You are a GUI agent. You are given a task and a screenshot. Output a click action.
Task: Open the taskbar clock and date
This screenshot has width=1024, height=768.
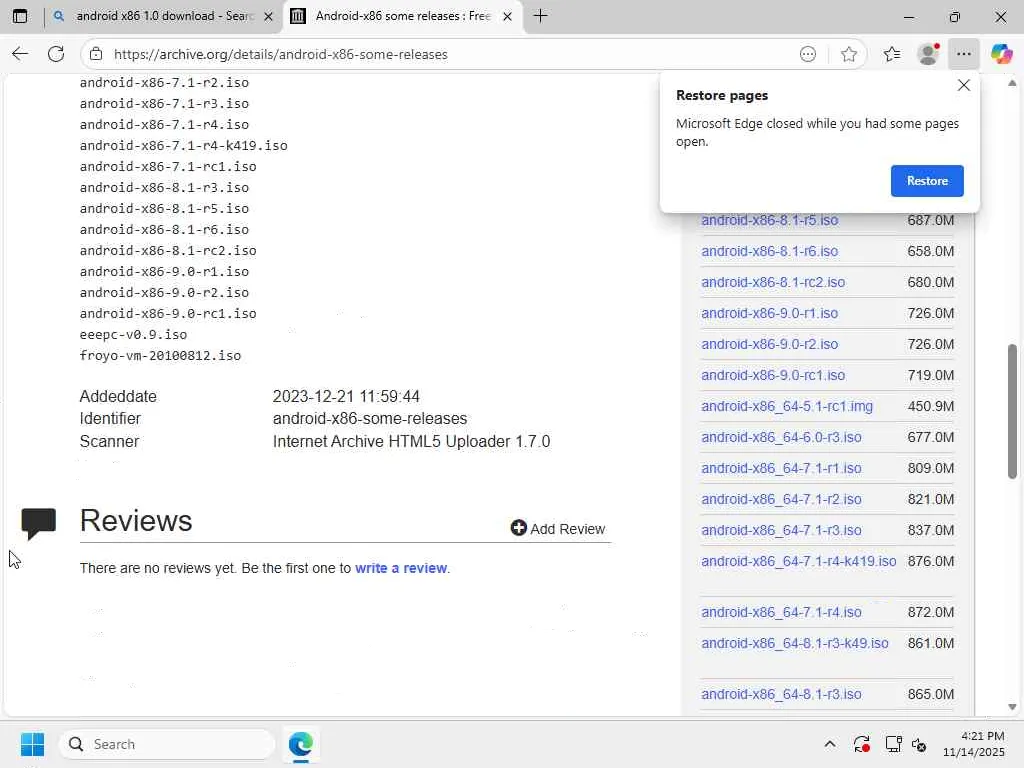[x=974, y=744]
